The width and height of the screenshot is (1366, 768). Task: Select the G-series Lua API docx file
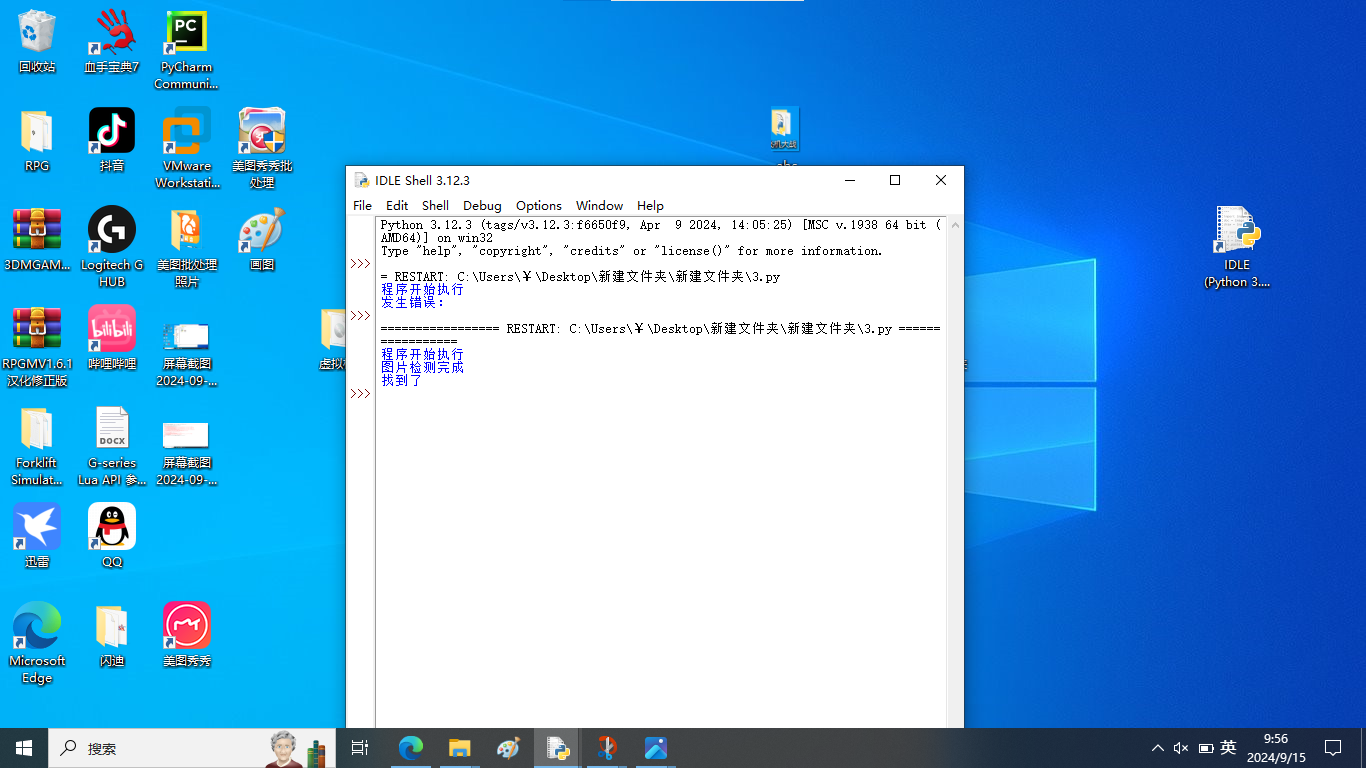point(112,446)
